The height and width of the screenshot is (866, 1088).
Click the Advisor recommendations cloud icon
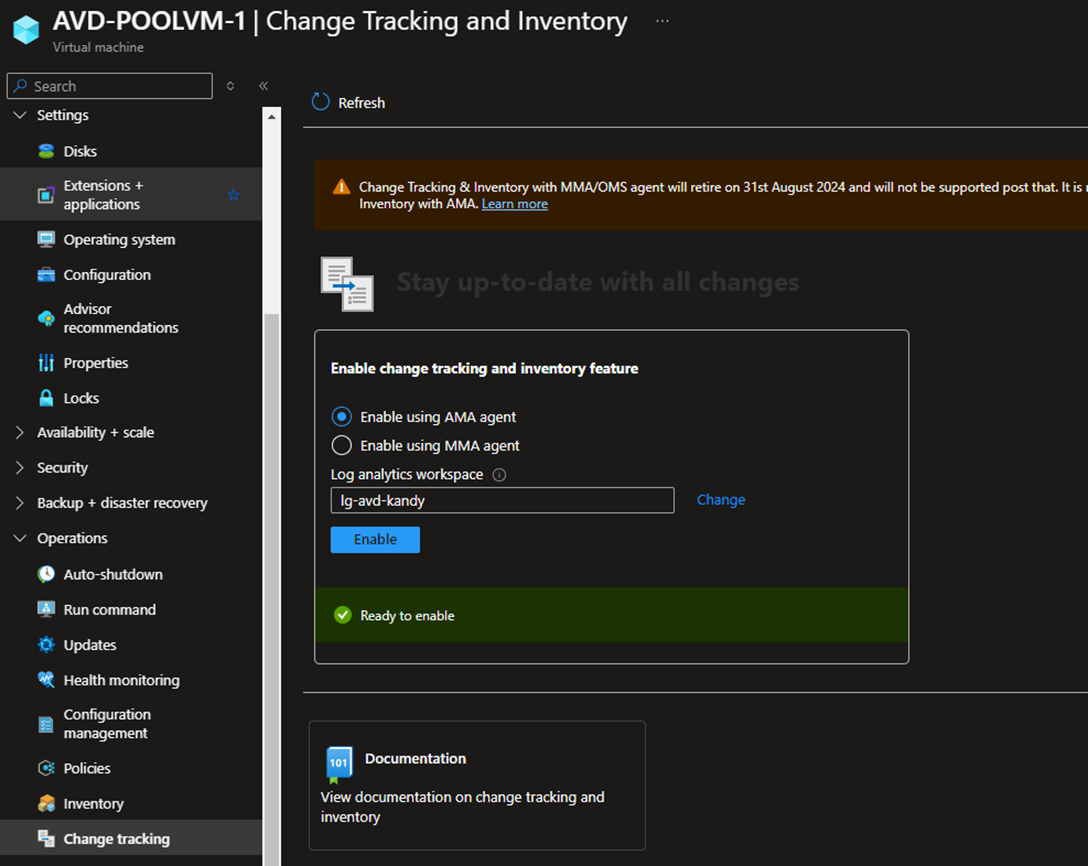click(x=46, y=319)
